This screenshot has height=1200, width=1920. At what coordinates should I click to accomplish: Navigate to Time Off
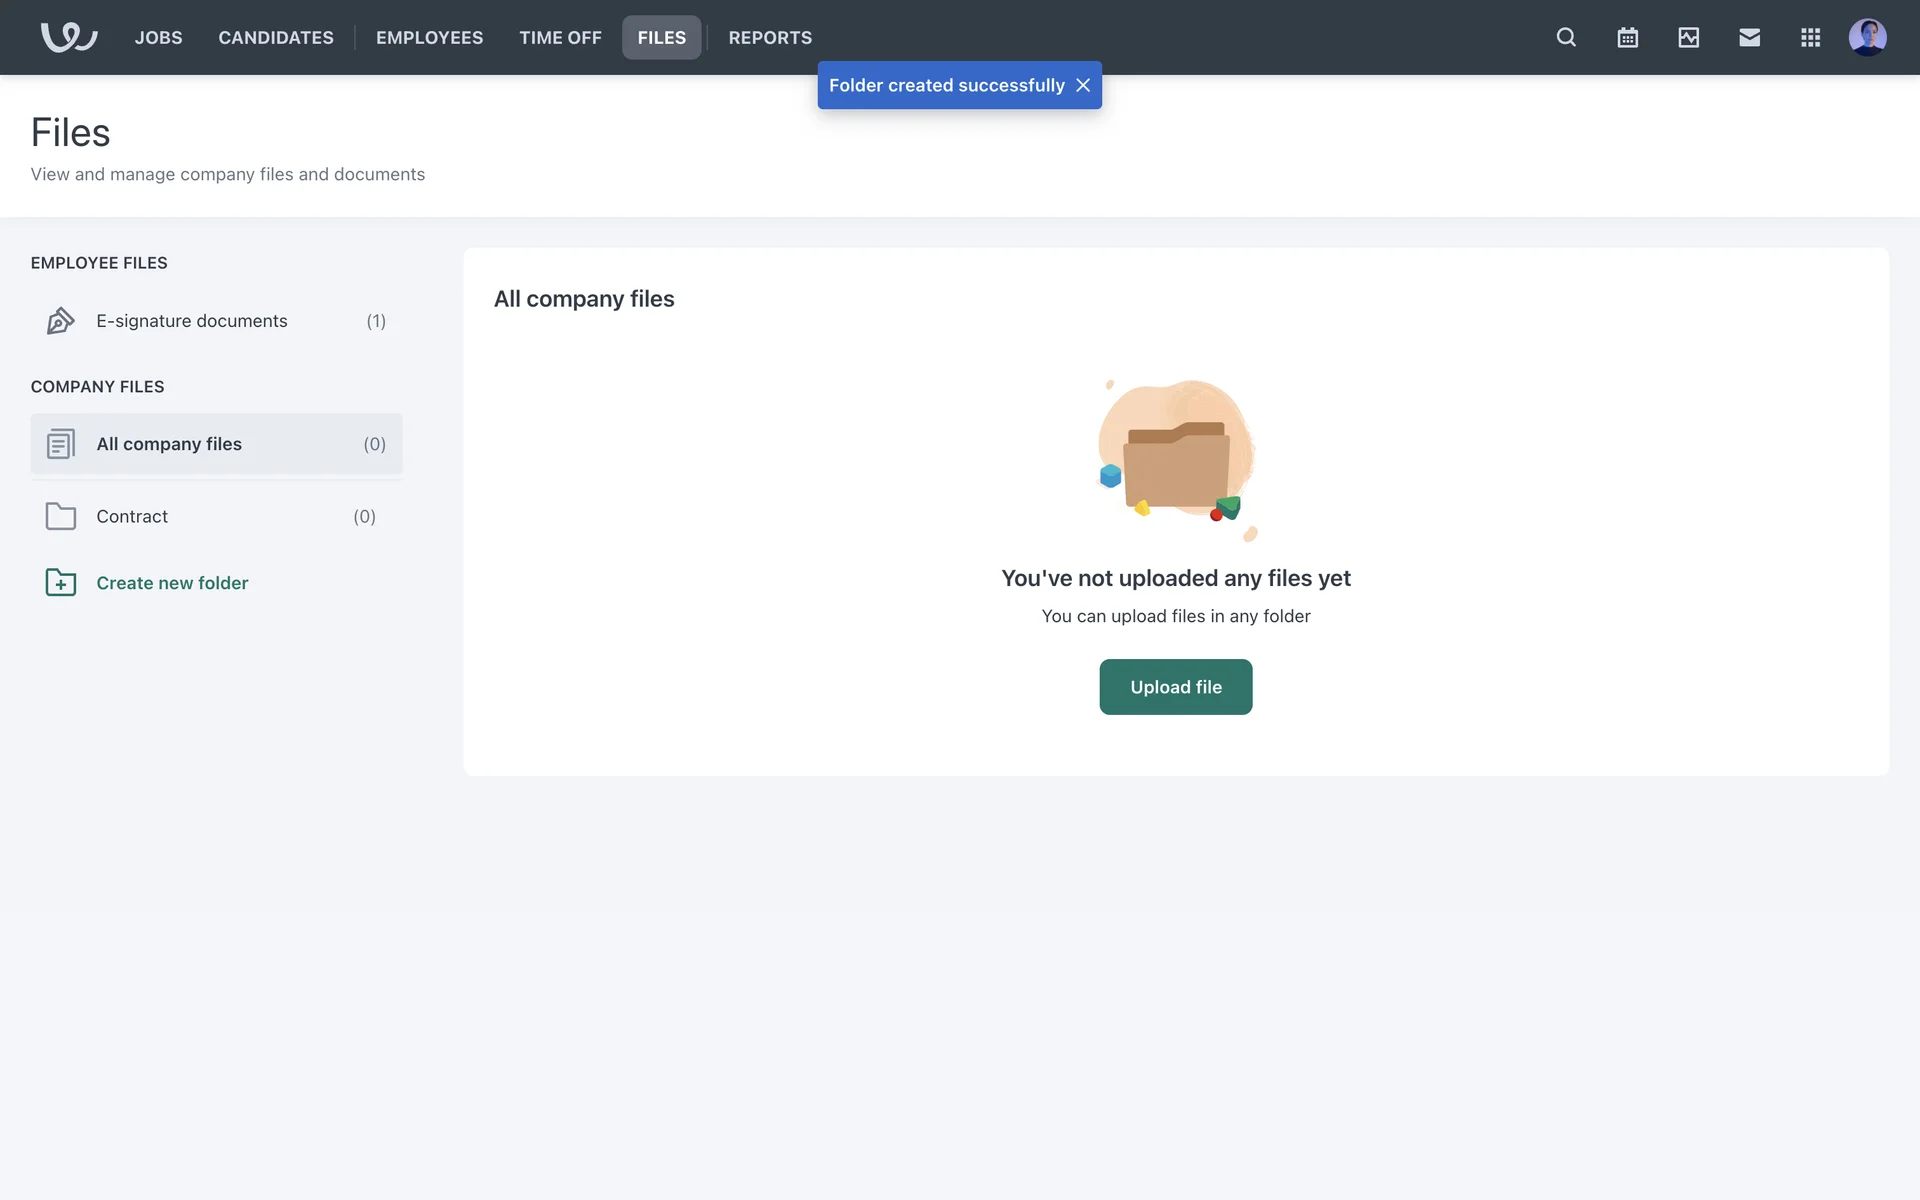tap(560, 37)
